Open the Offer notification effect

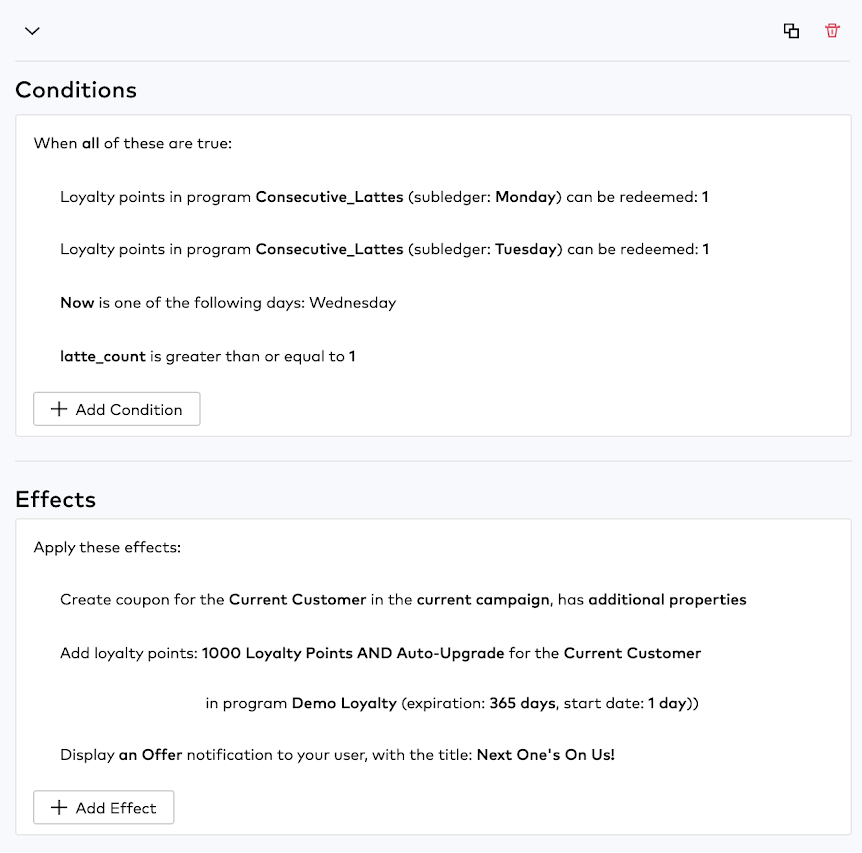coord(339,754)
